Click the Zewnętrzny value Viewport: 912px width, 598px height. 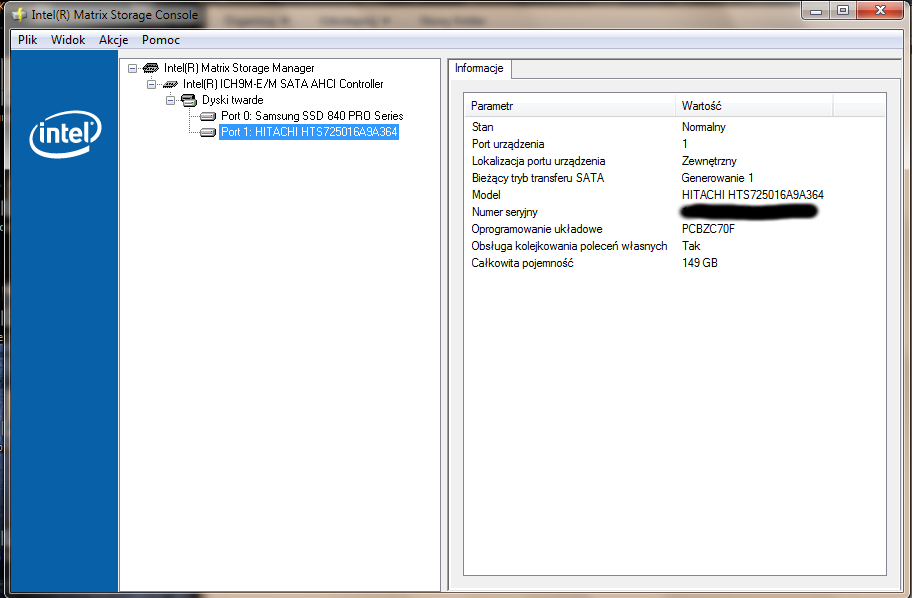[x=709, y=161]
